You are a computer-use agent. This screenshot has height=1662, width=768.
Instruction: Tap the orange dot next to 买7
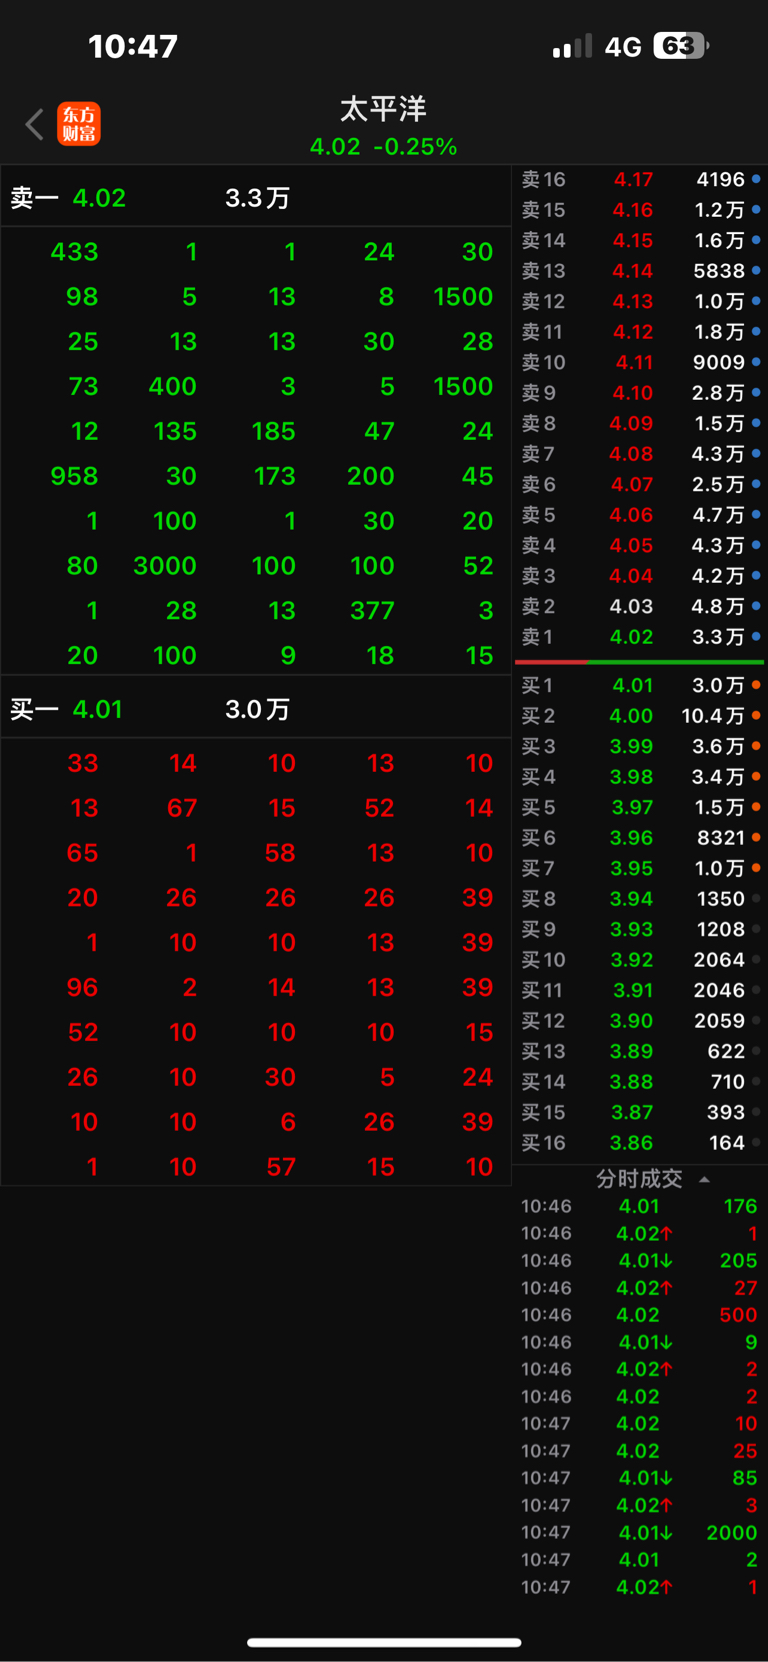756,868
